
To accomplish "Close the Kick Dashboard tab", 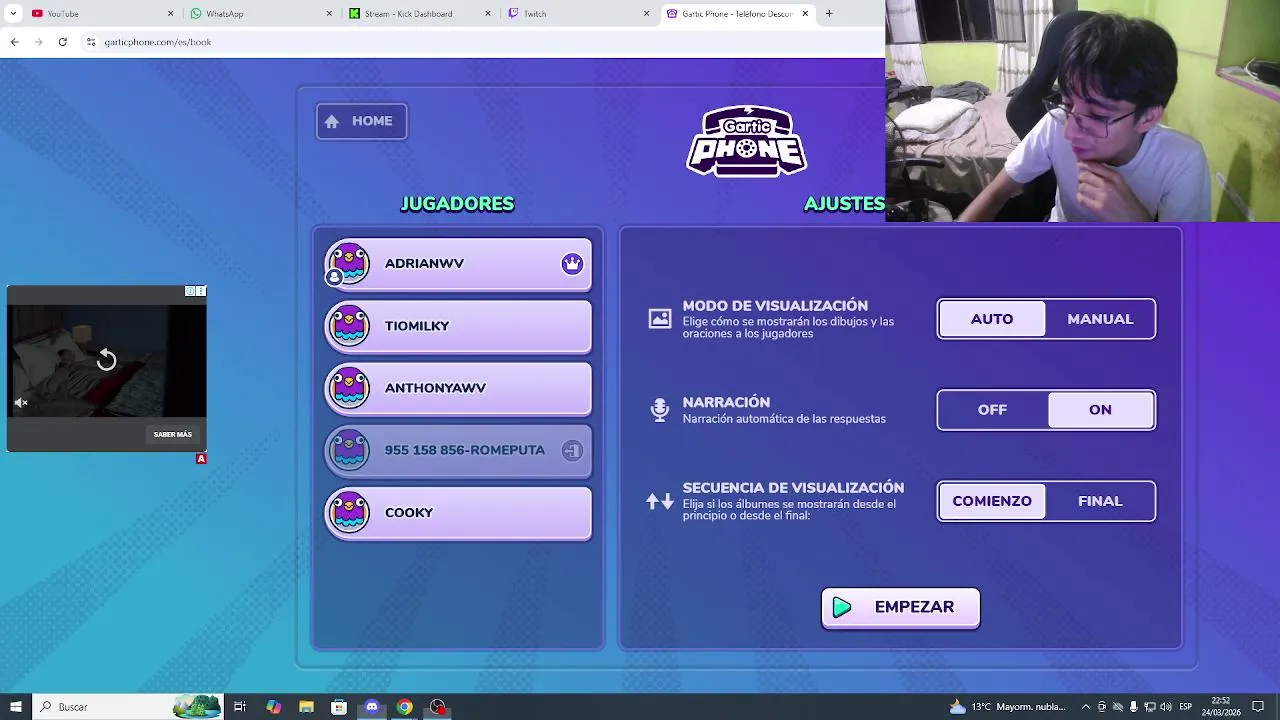I will point(488,14).
